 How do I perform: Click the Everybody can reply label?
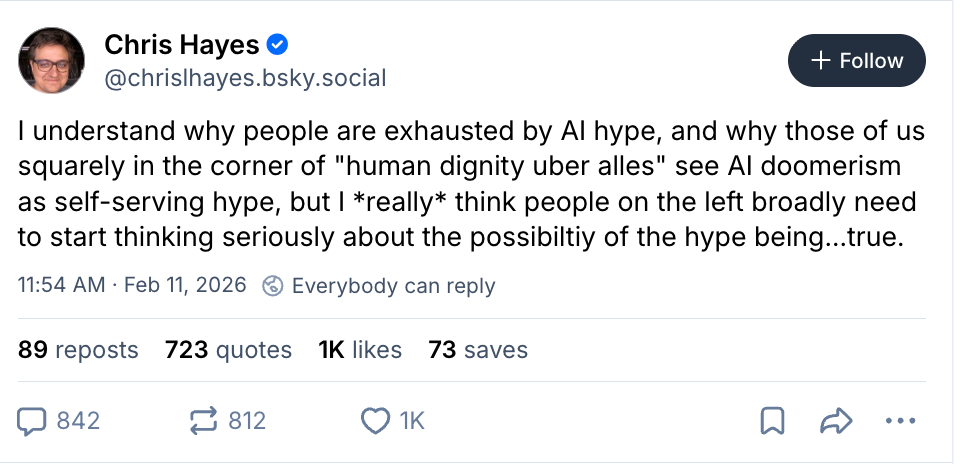pos(393,286)
